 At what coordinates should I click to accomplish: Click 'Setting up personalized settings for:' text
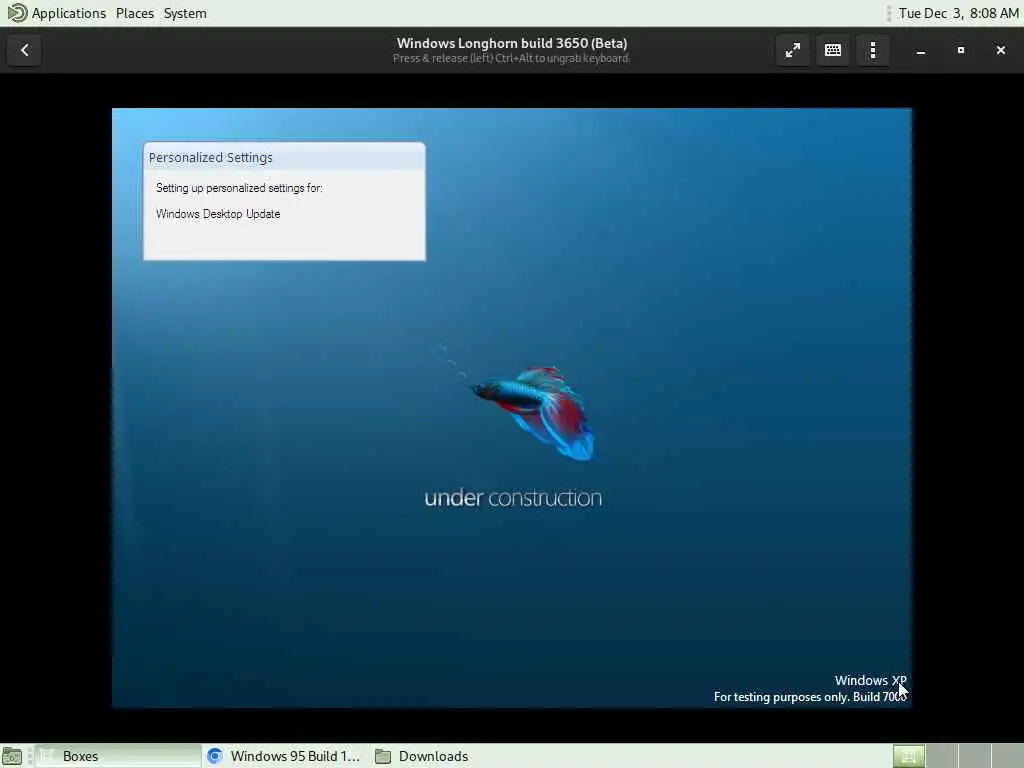pos(239,188)
